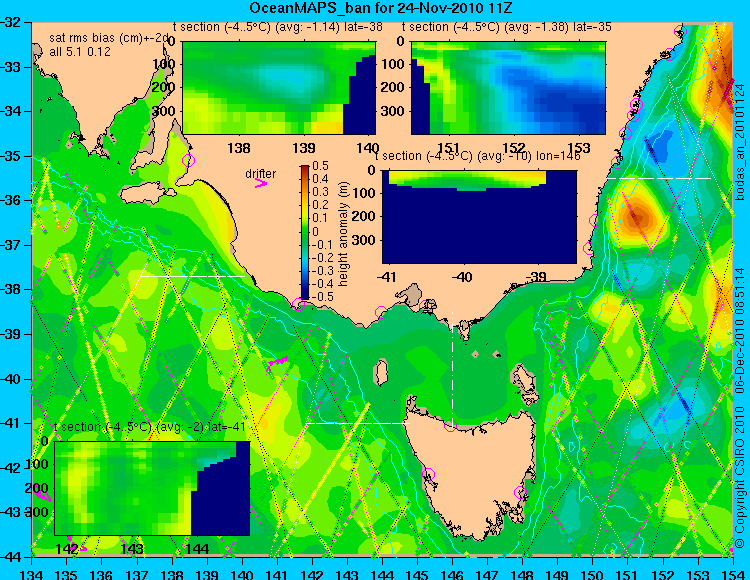Screen dimensions: 750x580
Task: Click the 152 tick in the lat=-35 inset
Action: 514,147
